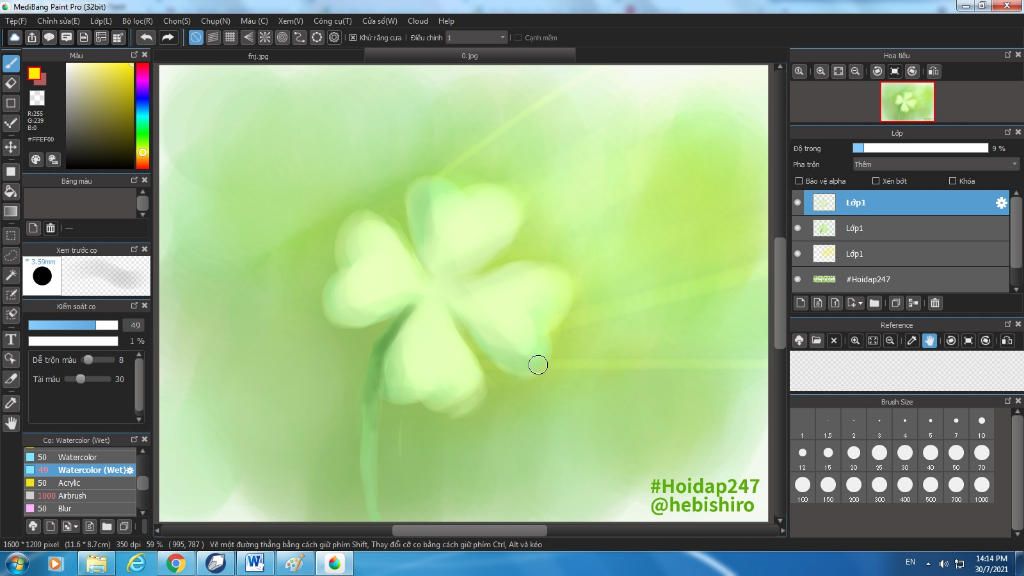
Task: Select the Airbrush brush
Action: 80,496
